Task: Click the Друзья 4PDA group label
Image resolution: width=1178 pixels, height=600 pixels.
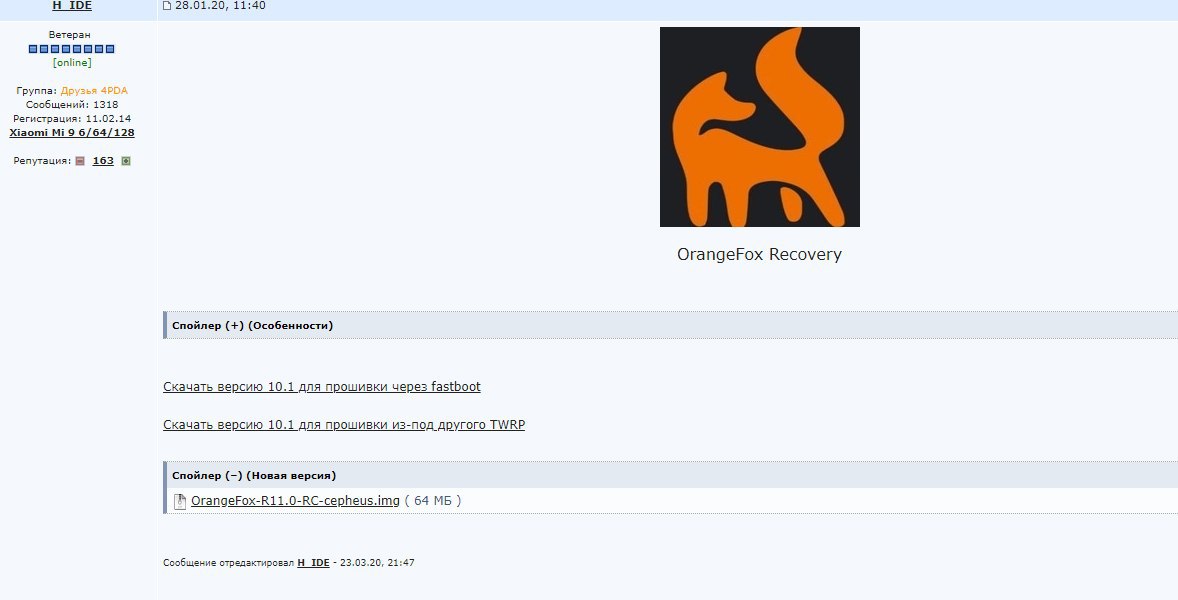Action: click(x=94, y=90)
